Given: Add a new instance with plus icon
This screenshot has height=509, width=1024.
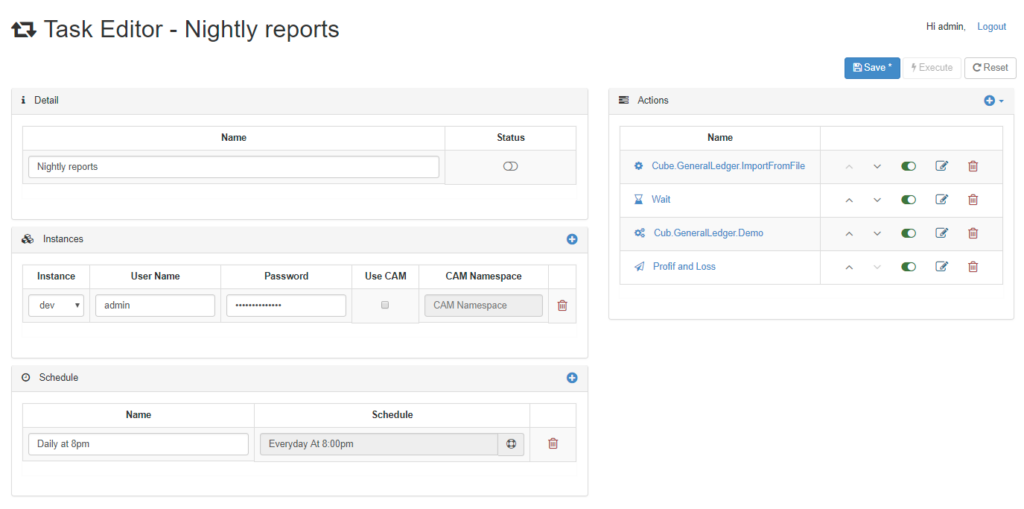Looking at the screenshot, I should pos(572,239).
